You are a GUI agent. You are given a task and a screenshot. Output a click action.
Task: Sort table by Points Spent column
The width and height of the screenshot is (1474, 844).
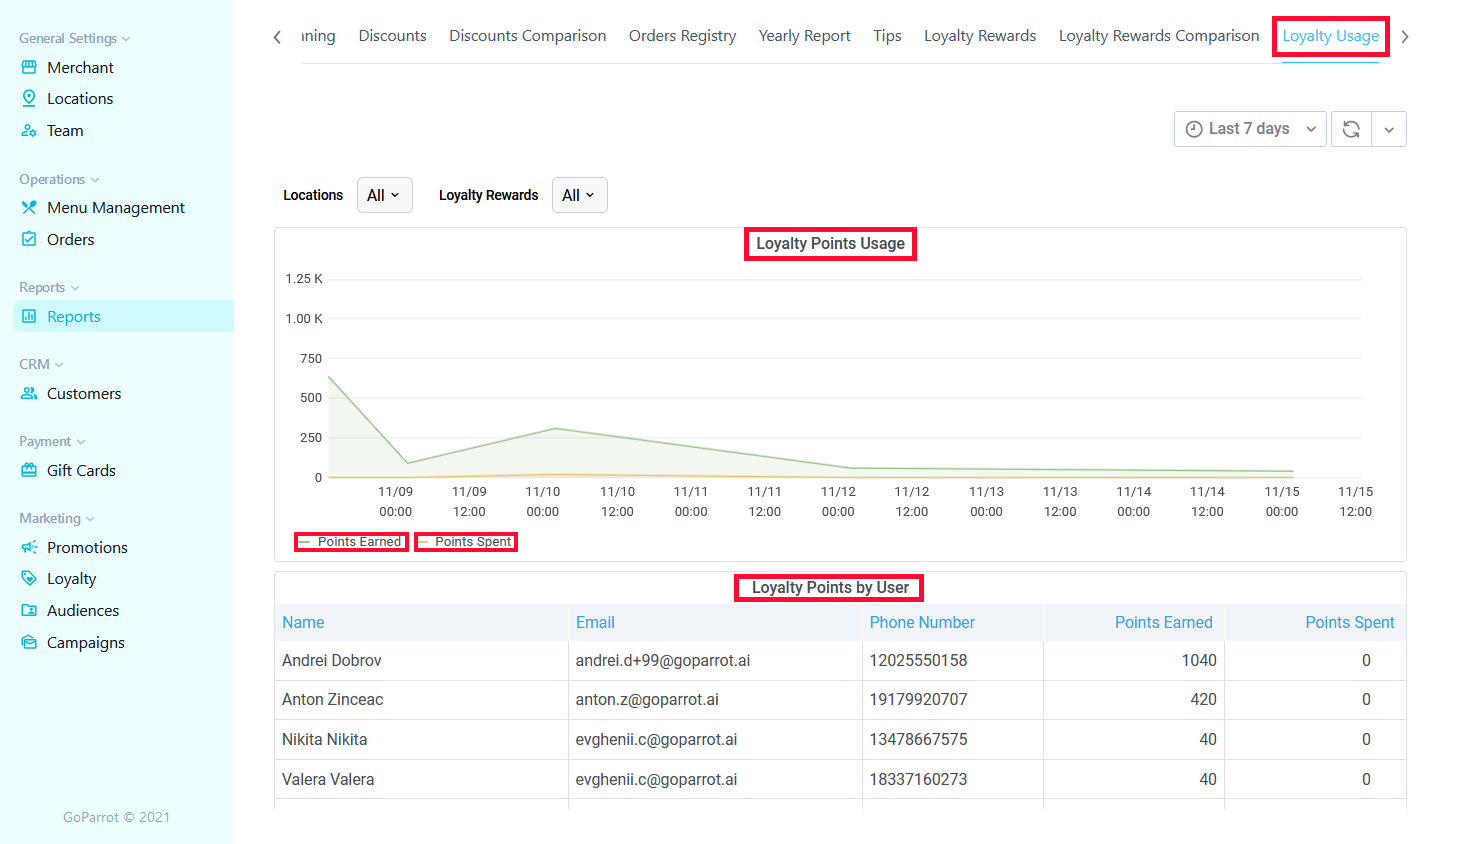(x=1350, y=622)
